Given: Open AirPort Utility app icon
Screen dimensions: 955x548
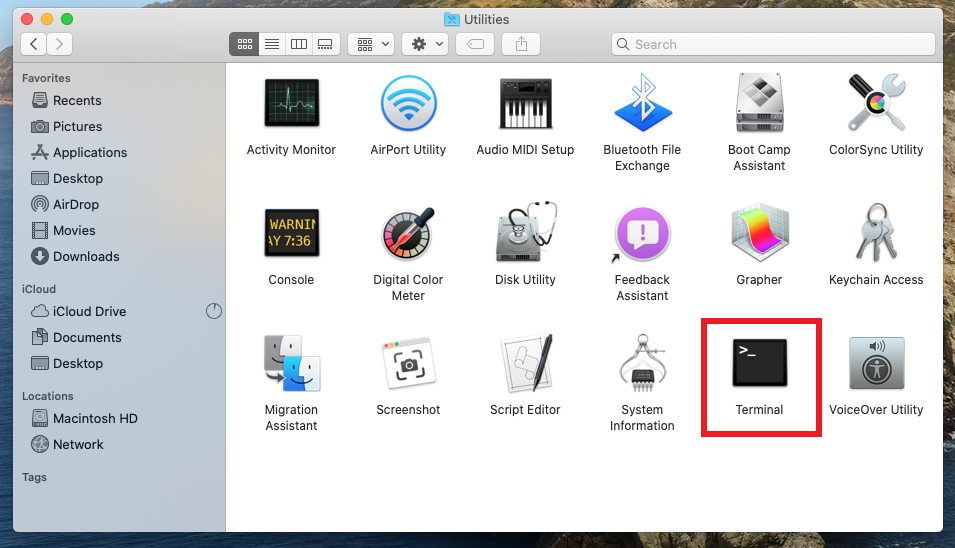Looking at the screenshot, I should point(409,103).
